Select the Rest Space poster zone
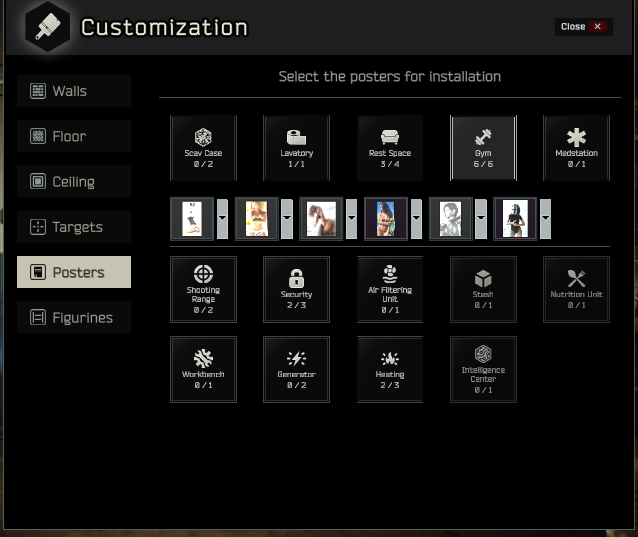 click(390, 148)
